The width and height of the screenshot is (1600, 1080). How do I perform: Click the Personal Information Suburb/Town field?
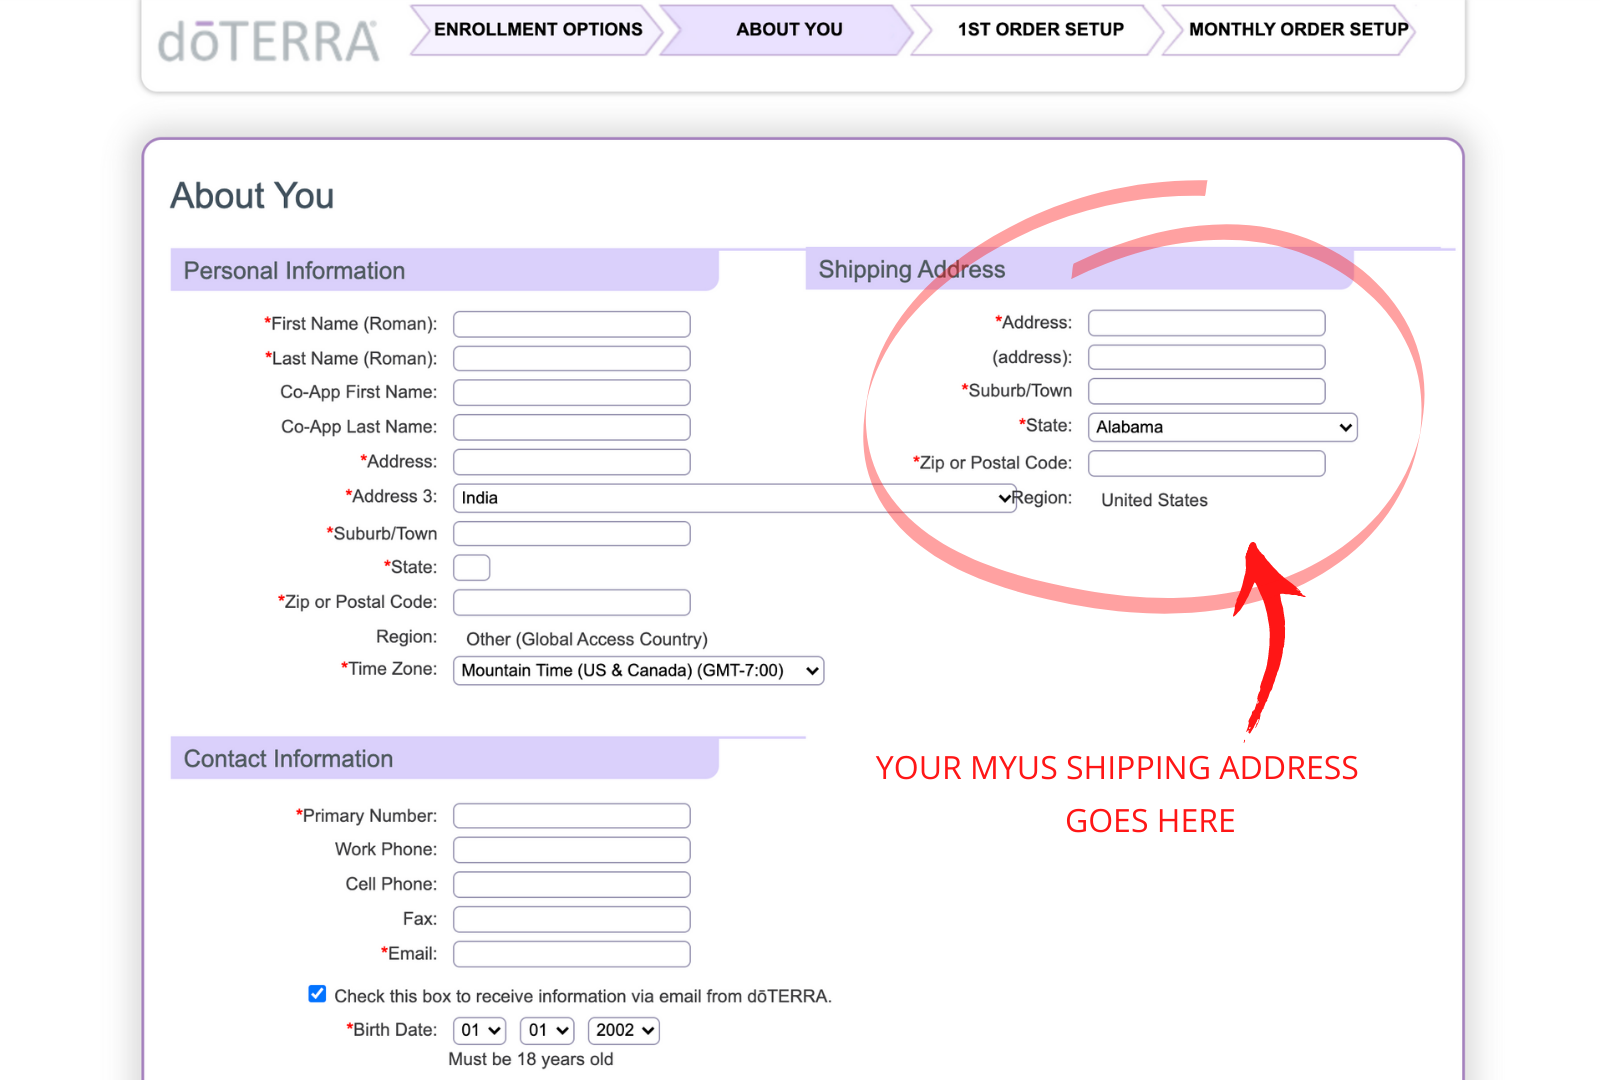(572, 533)
